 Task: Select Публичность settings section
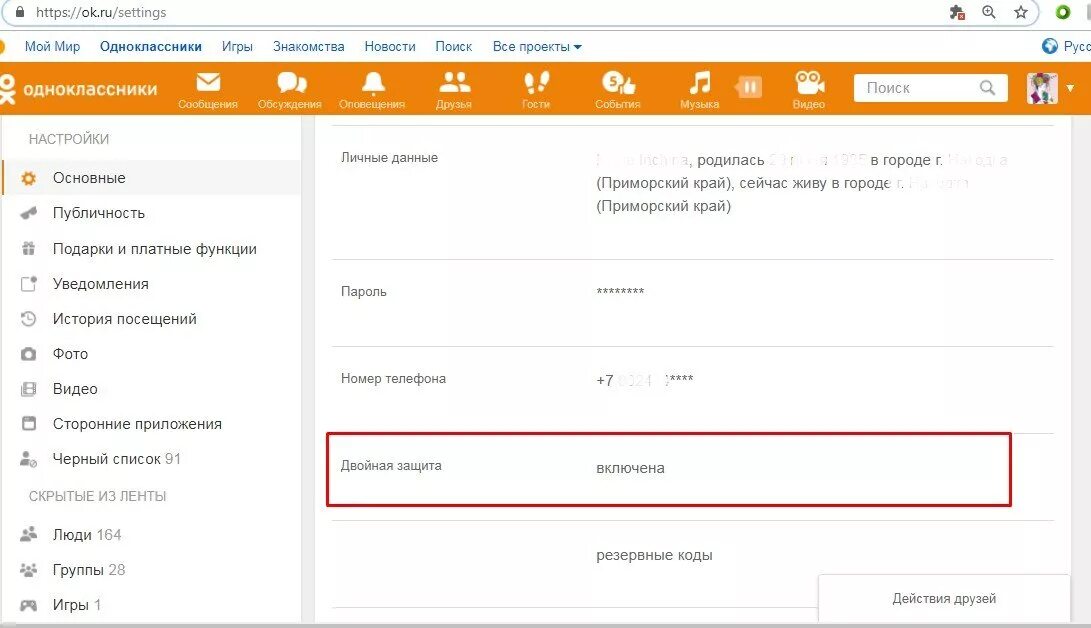[152, 213]
